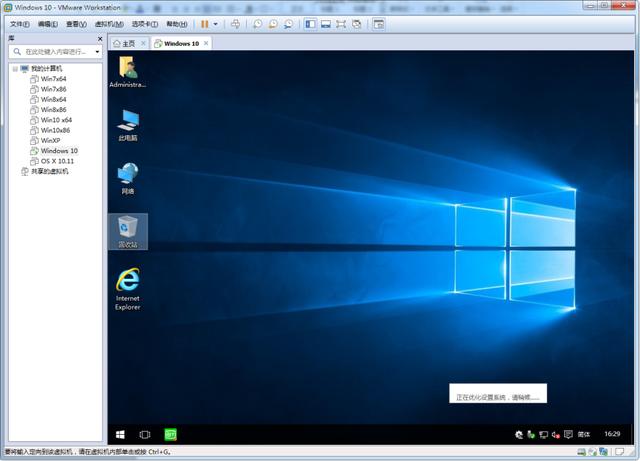Open the snapshot manager
640x461 pixels.
[289, 24]
